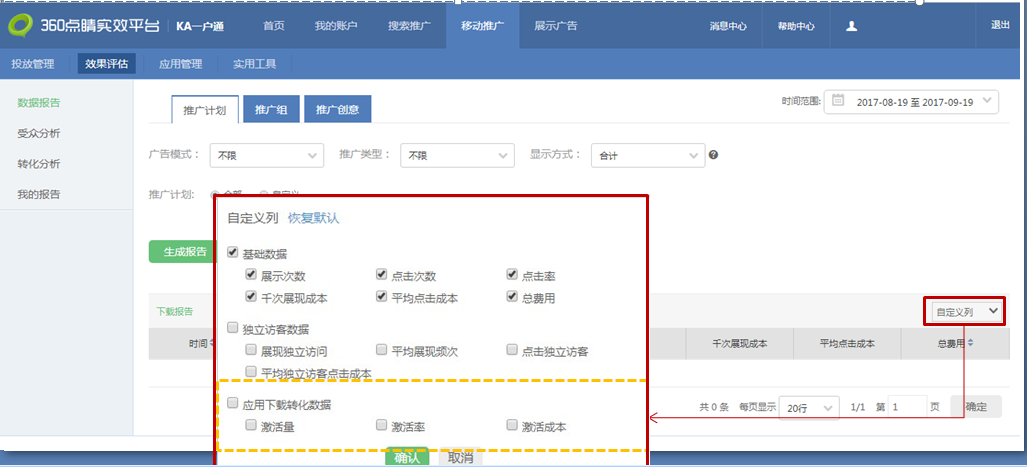Open the 20行 per-page dropdown
Screen dimensions: 1027x467
(808, 407)
